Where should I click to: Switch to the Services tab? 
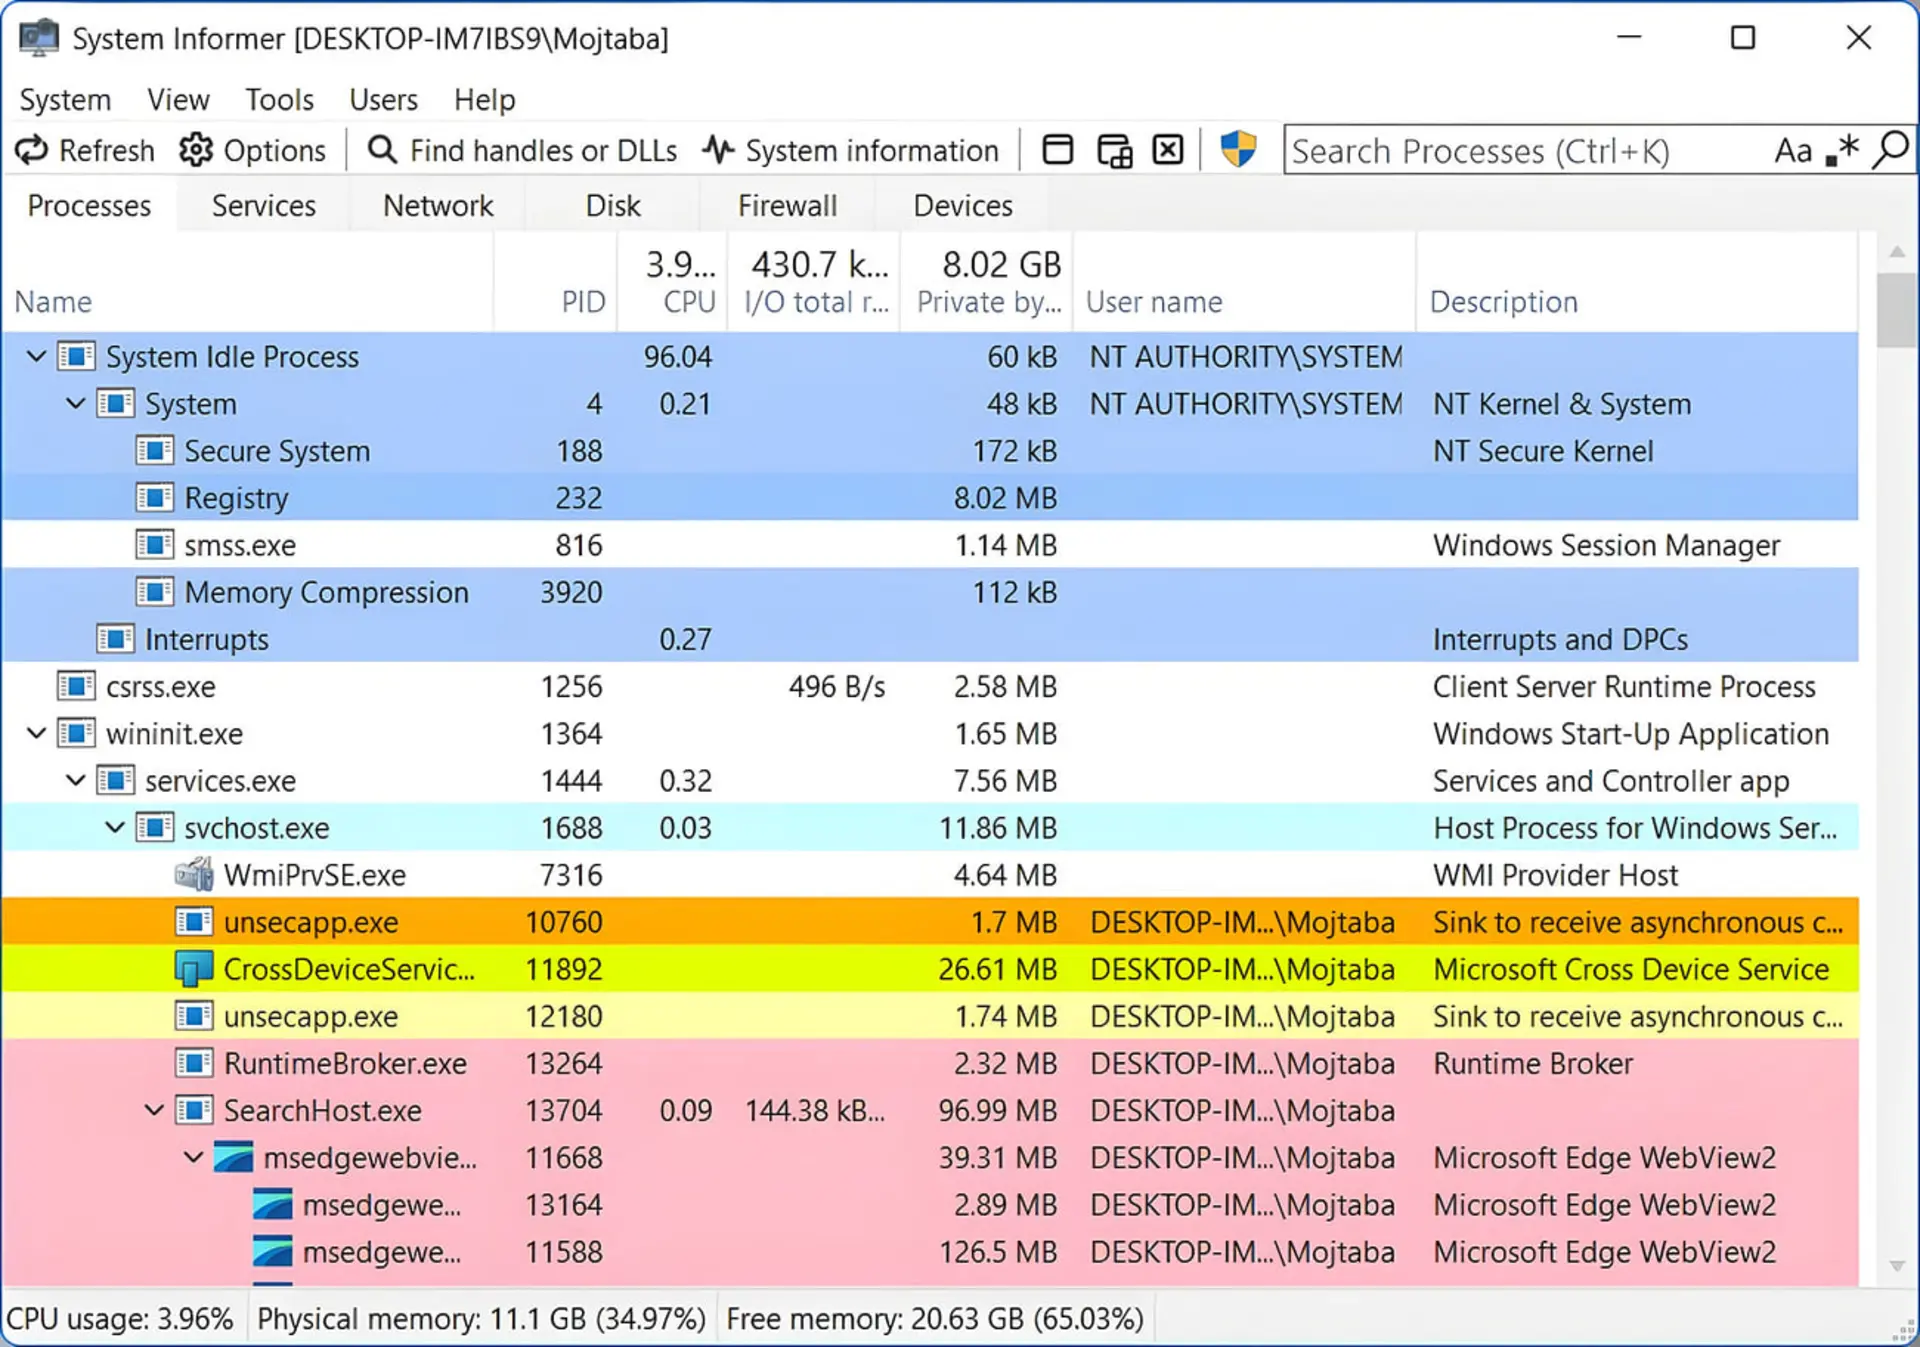click(264, 205)
